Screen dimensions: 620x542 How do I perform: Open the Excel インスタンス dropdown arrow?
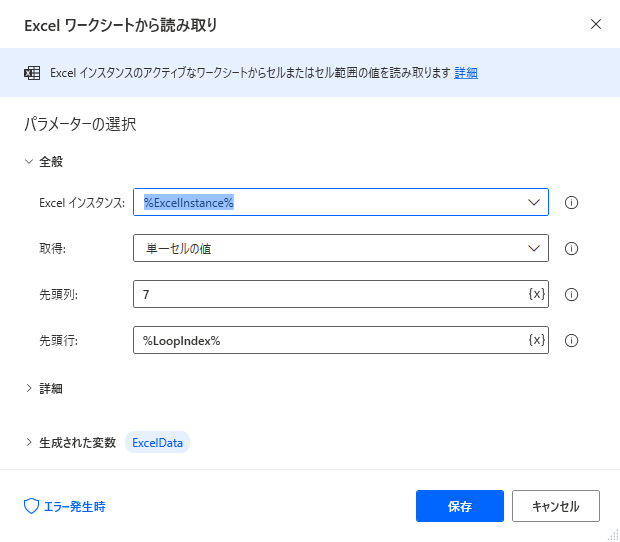click(534, 202)
